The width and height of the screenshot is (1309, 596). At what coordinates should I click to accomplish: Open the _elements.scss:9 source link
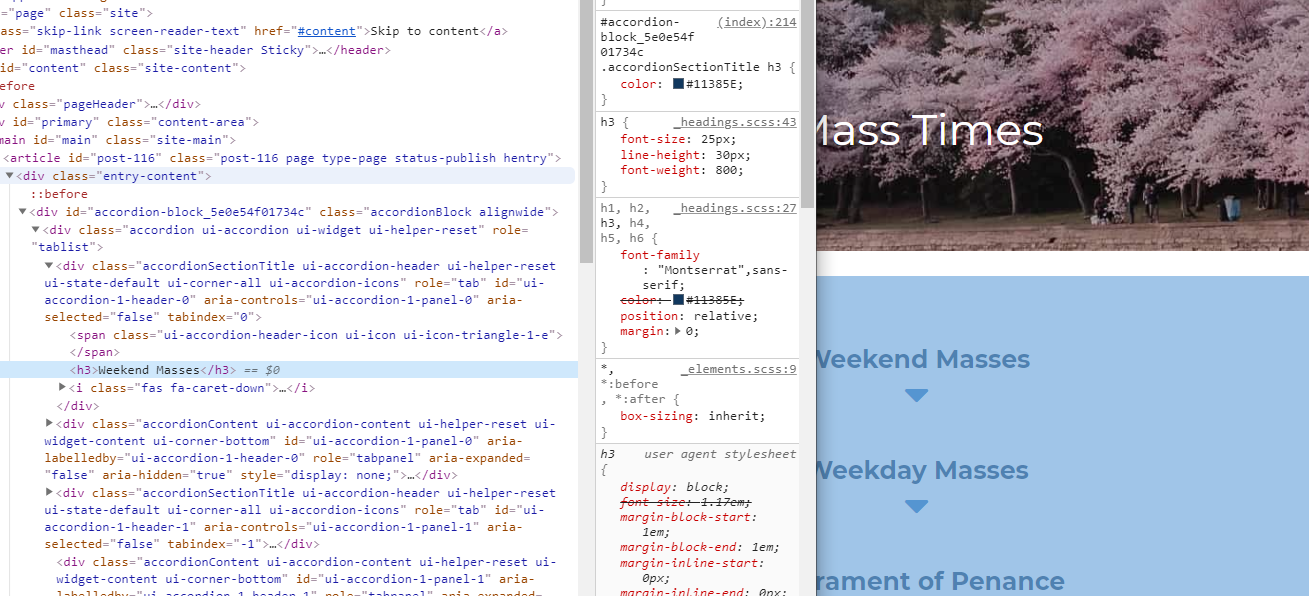point(738,369)
